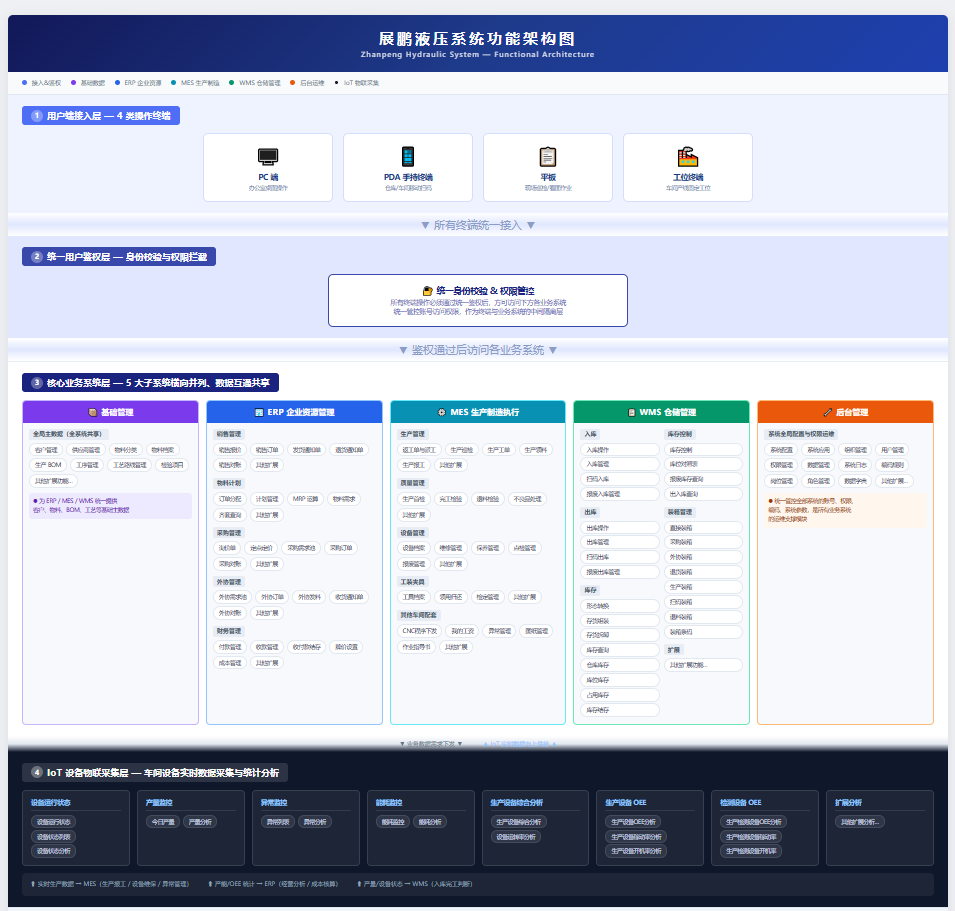Click the ERP 企业资源 legend label
Viewport: 955px width, 911px height.
click(x=143, y=83)
